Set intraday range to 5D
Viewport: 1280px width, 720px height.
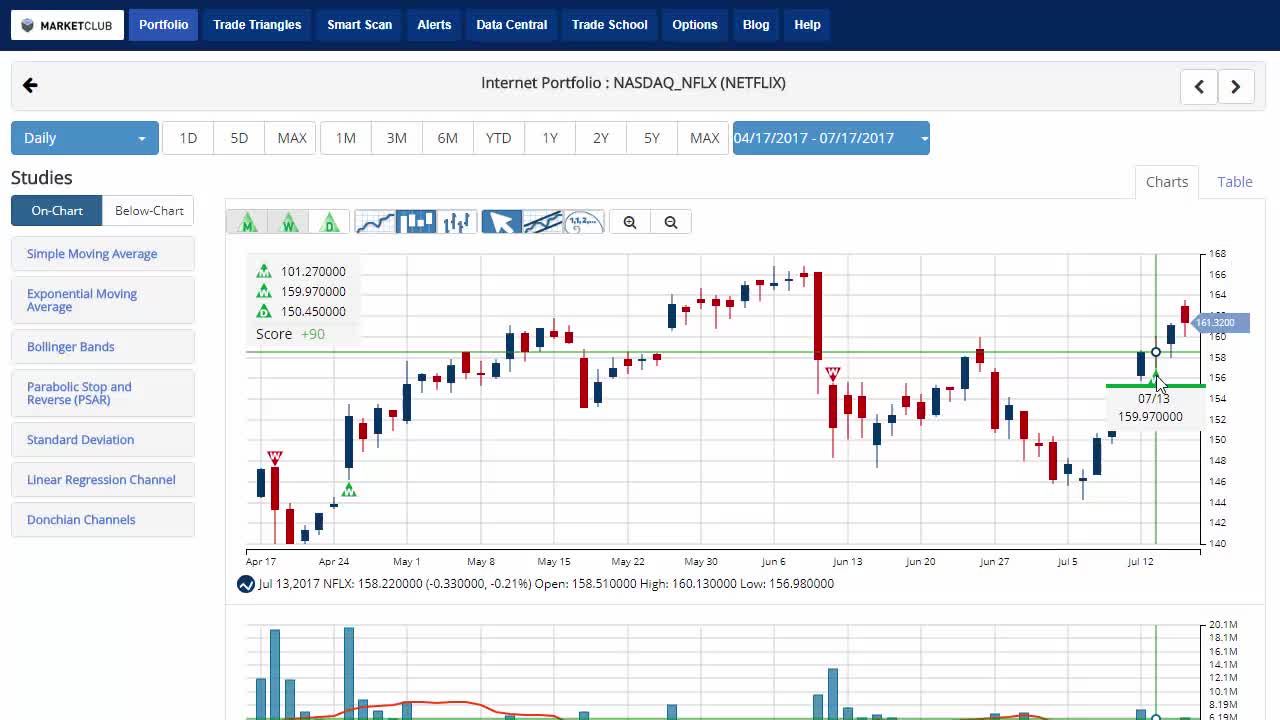239,138
